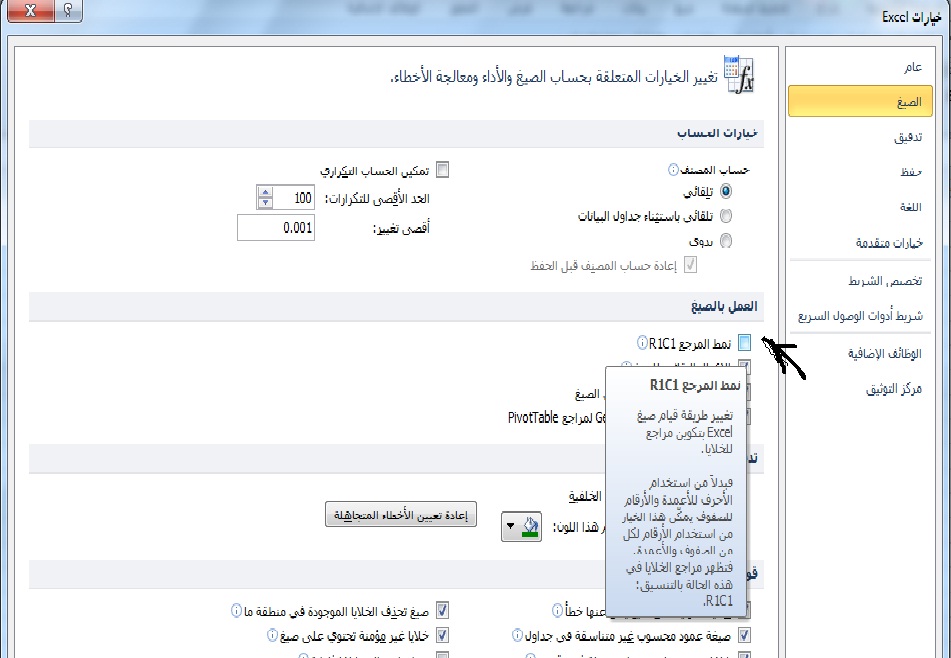Click info icon beside صيغ تحذف الخلايا الموجودة
The height and width of the screenshot is (658, 951).
point(237,610)
